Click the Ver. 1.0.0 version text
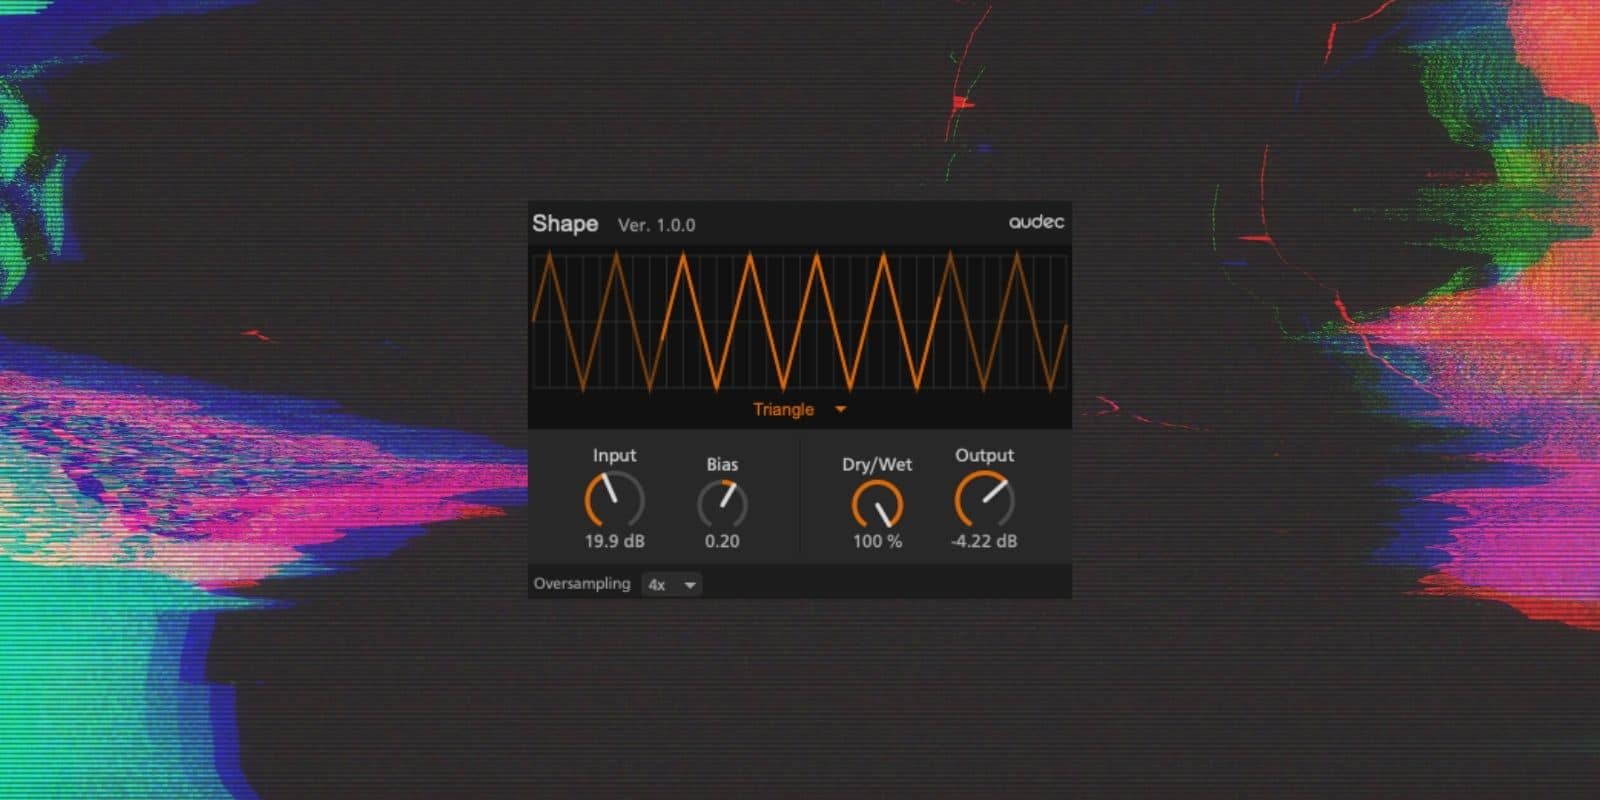Viewport: 1600px width, 800px height. coord(656,225)
